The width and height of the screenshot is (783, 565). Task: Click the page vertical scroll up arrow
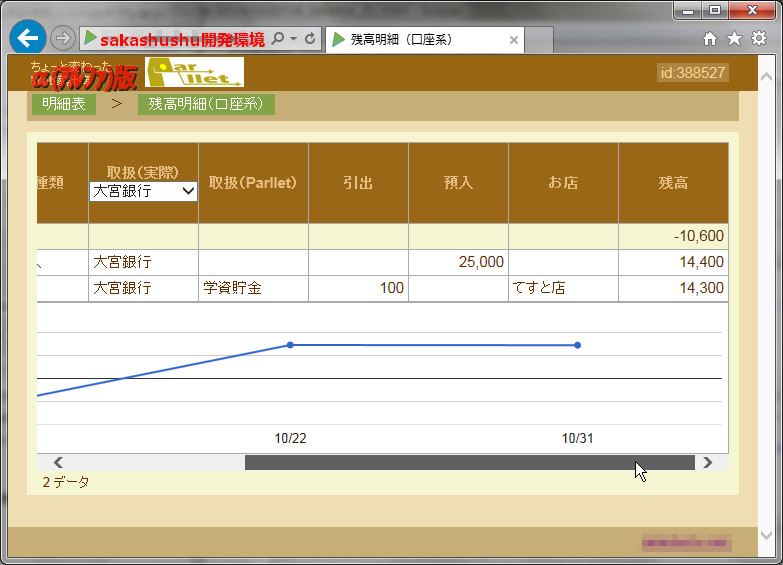coord(766,77)
